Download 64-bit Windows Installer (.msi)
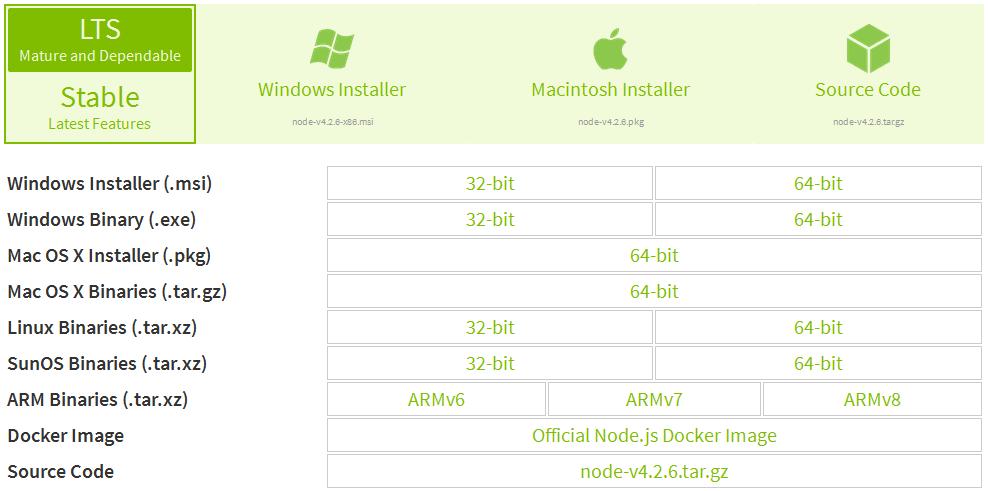 818,184
